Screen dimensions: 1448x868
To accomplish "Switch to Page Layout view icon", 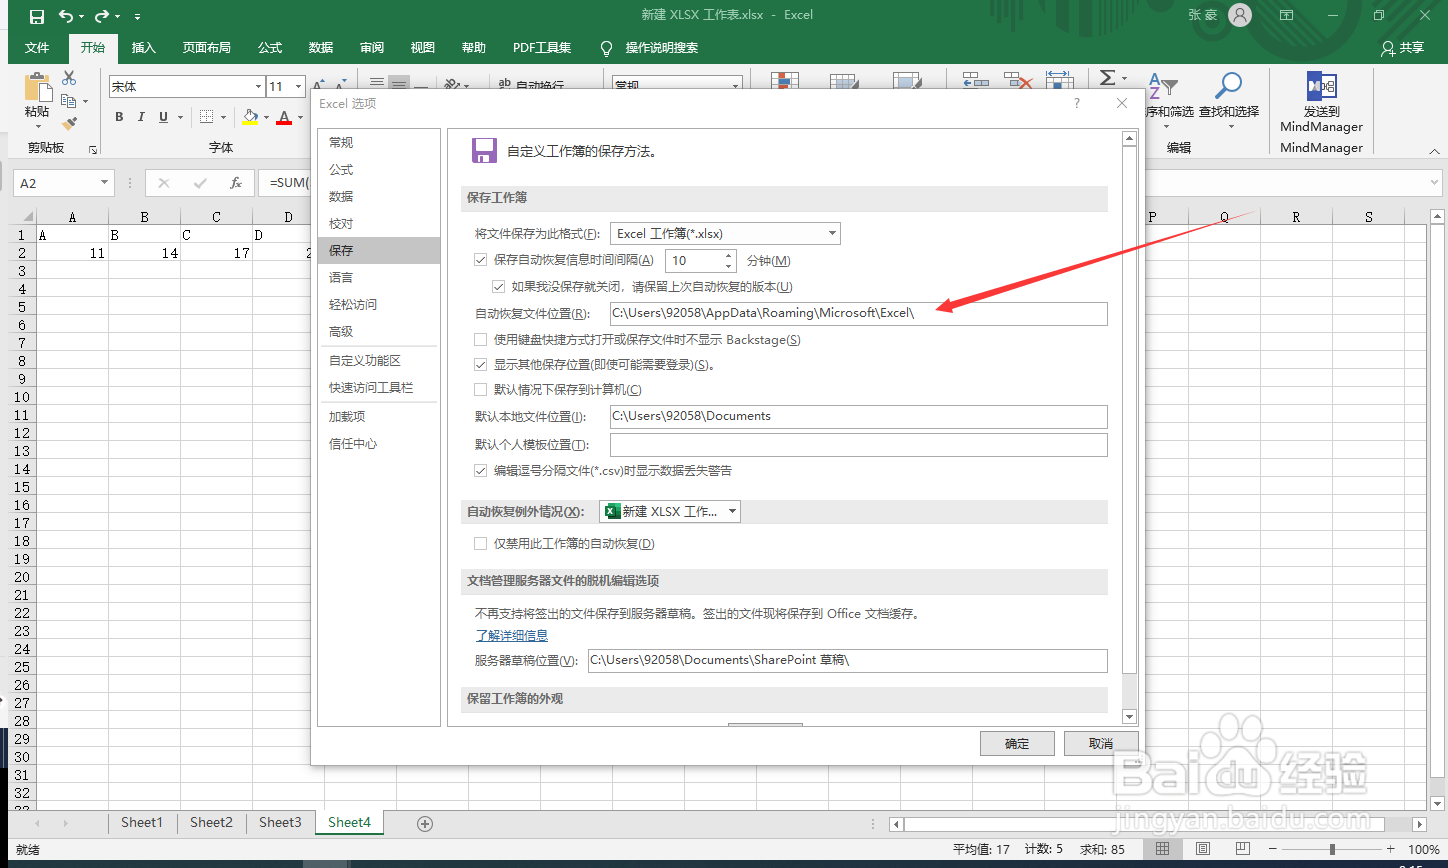I will click(x=1202, y=849).
